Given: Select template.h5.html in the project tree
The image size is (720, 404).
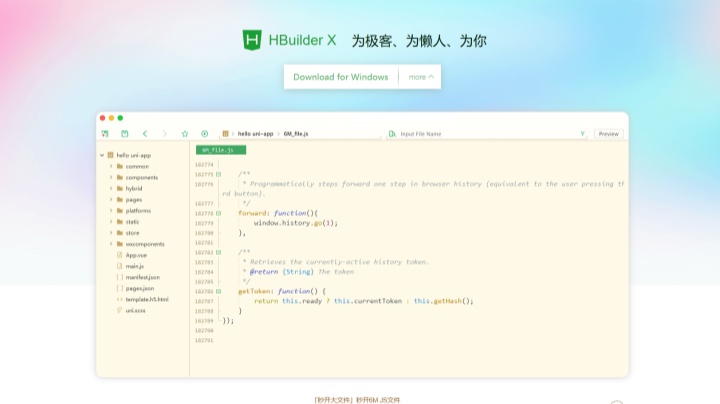Looking at the screenshot, I should 147,299.
